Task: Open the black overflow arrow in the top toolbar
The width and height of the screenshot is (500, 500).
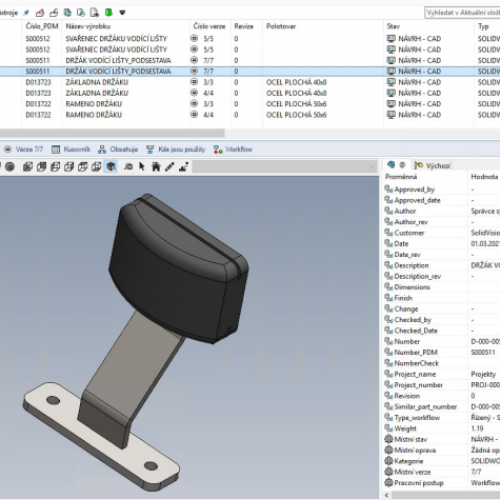Action: tap(122, 13)
